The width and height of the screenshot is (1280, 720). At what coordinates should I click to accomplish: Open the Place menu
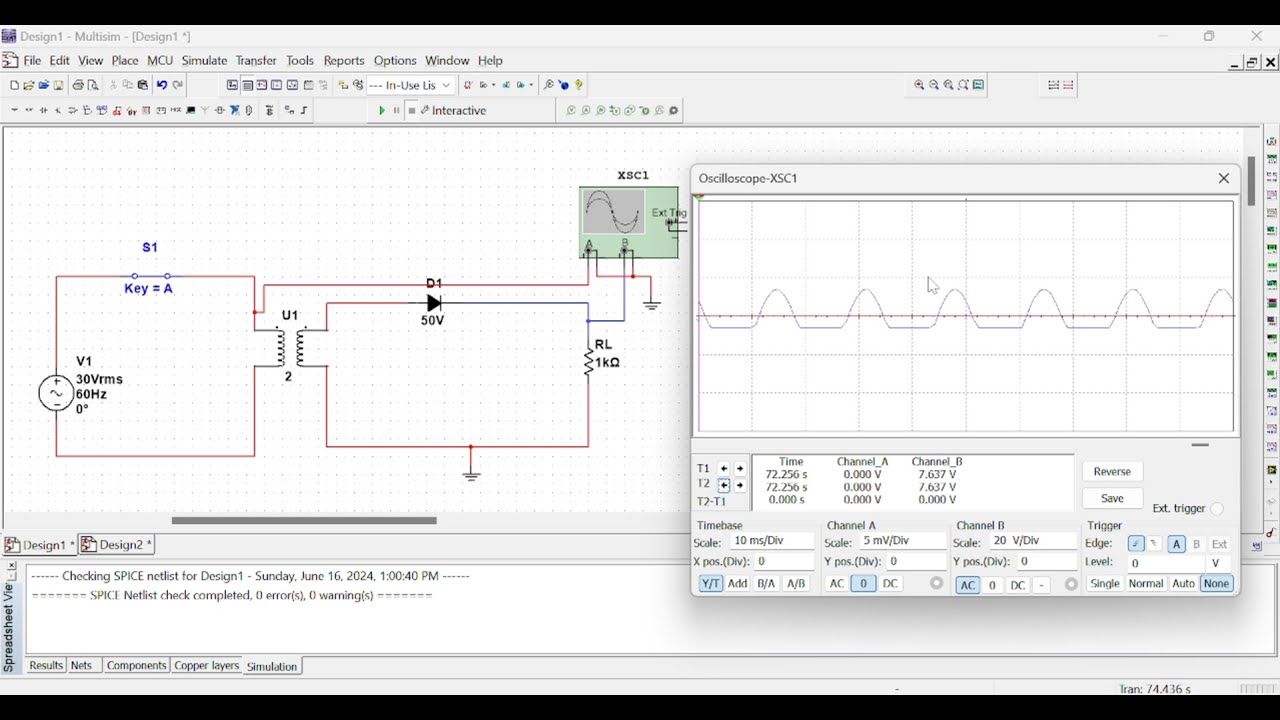[125, 61]
